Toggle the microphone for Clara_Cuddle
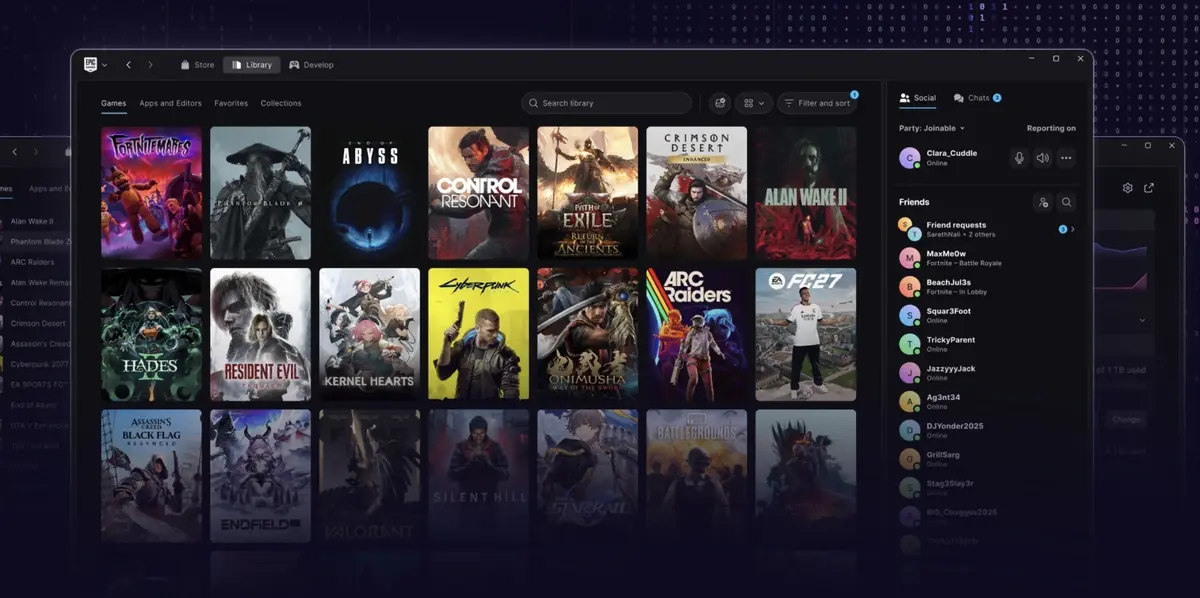 coord(1019,158)
